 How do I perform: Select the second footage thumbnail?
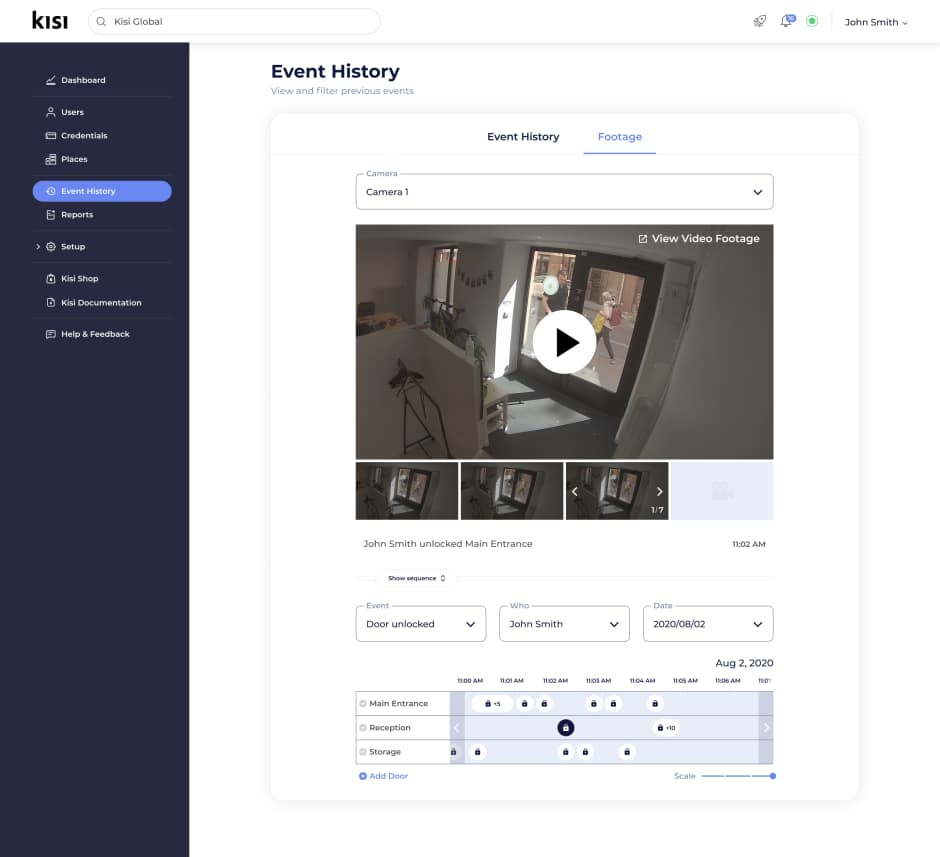pos(512,491)
